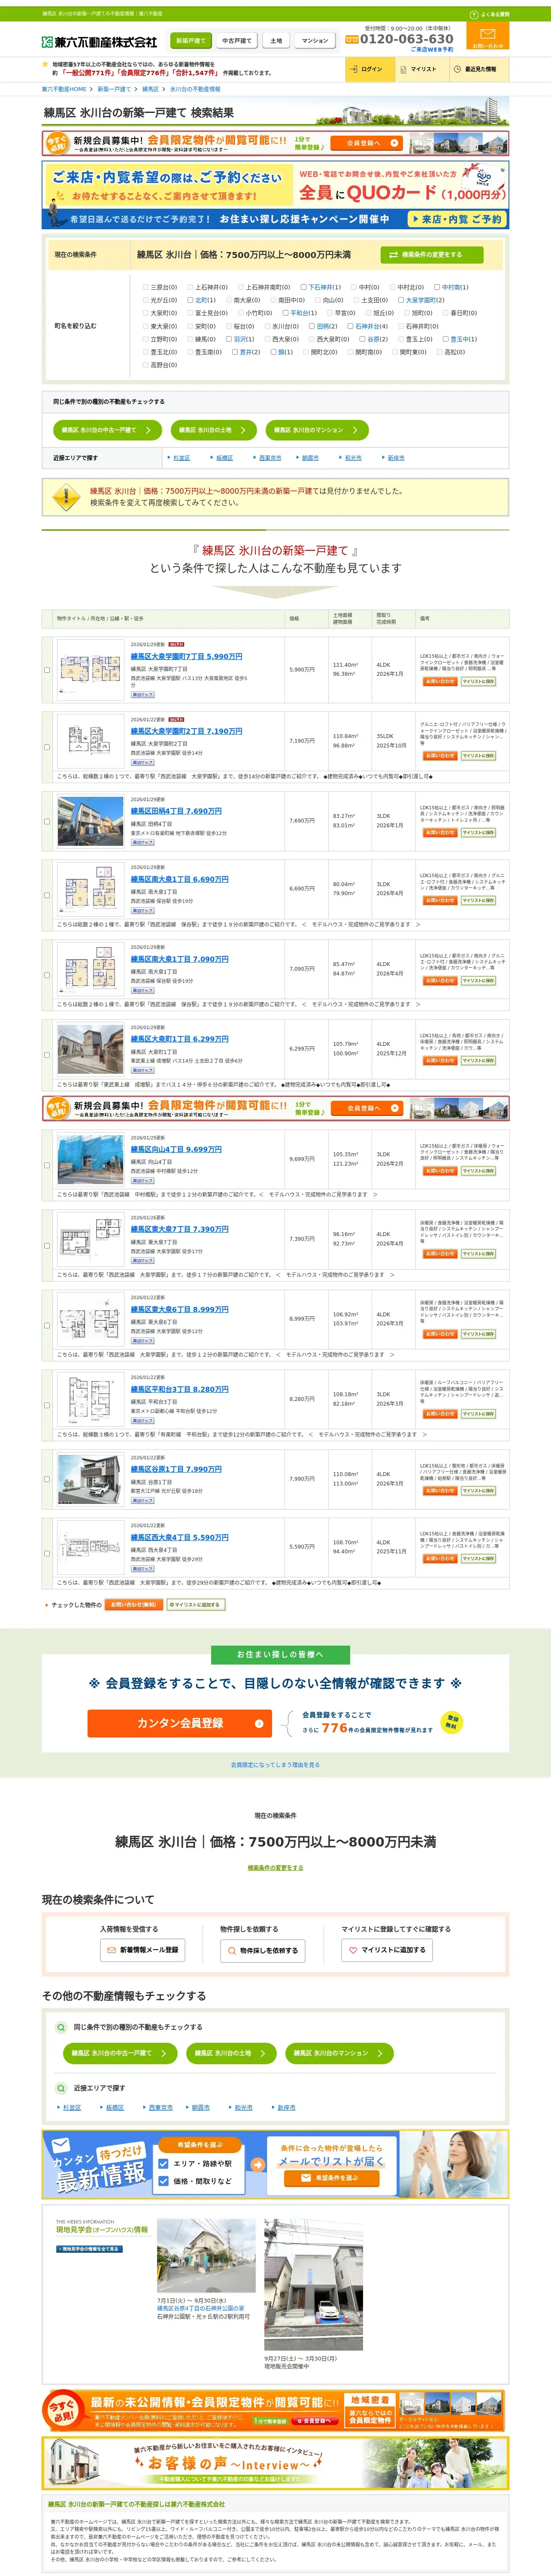Click 検索条件の変更をする green button with arrows
This screenshot has height=2576, width=551.
pos(432,255)
